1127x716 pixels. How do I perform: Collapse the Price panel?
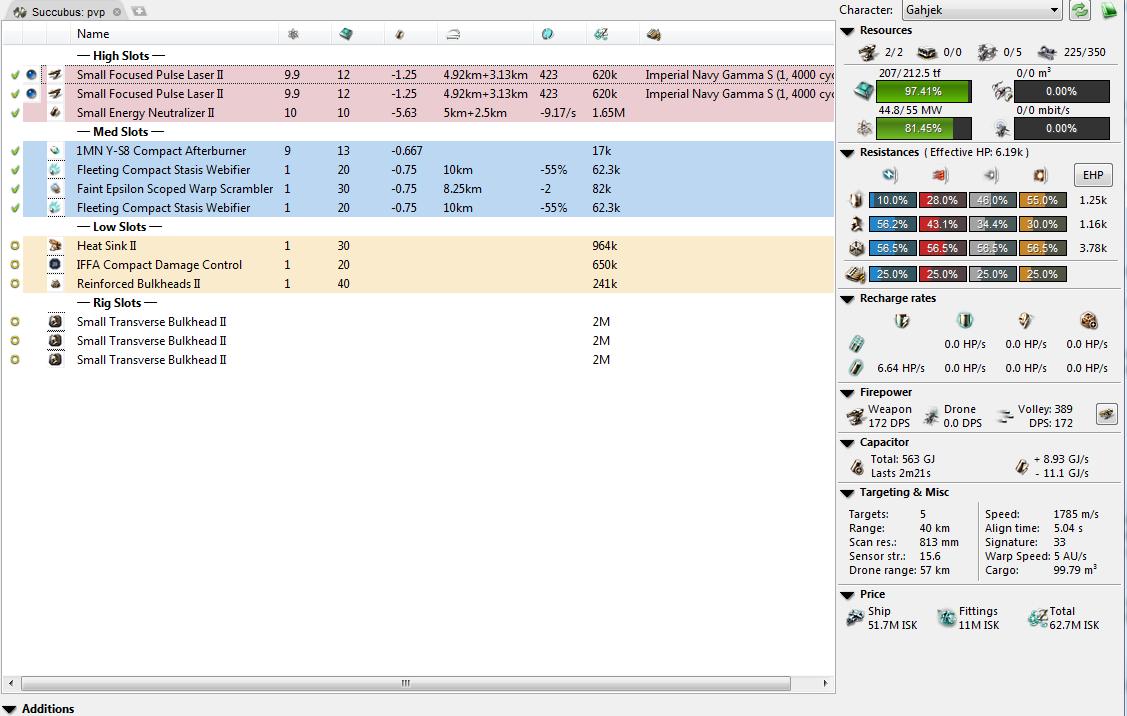coord(847,595)
